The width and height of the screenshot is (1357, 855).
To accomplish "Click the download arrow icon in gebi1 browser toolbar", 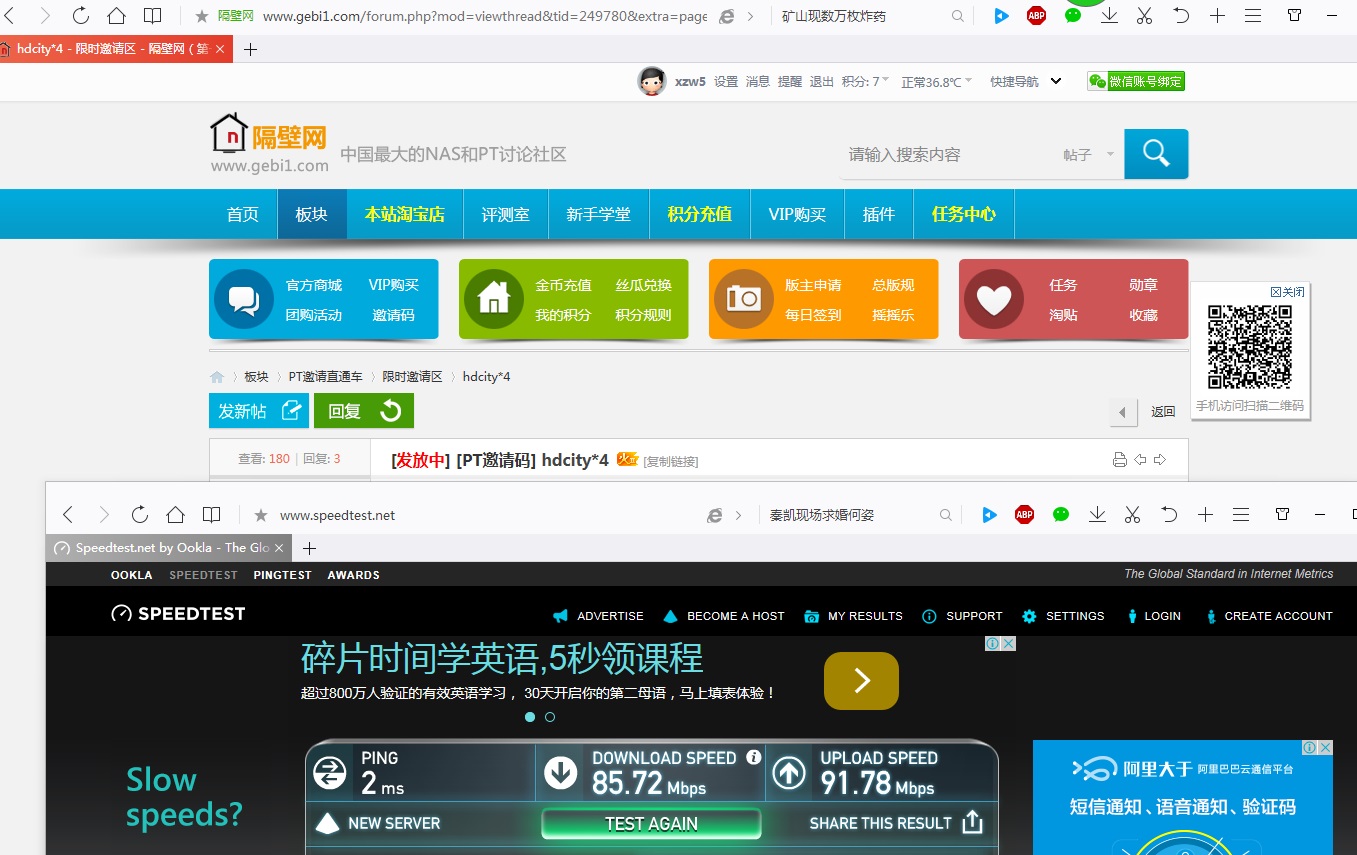I will point(1109,16).
